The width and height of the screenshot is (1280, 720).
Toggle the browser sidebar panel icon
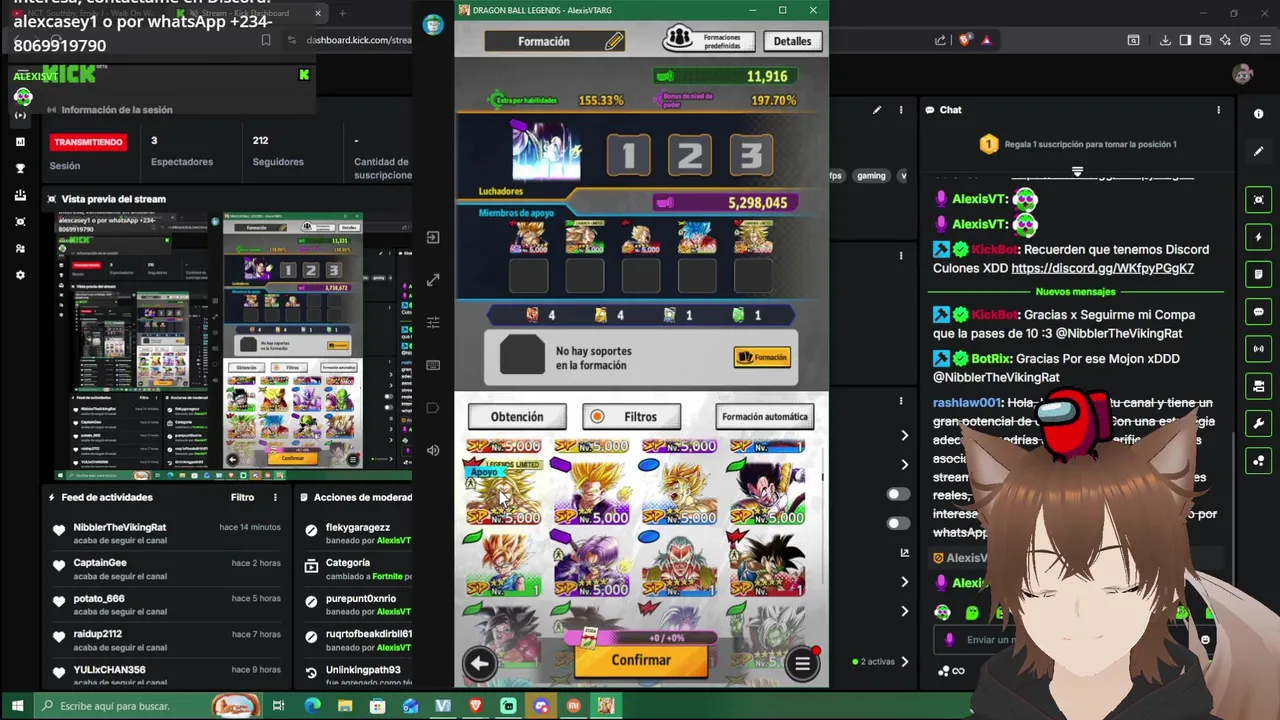tap(1185, 40)
